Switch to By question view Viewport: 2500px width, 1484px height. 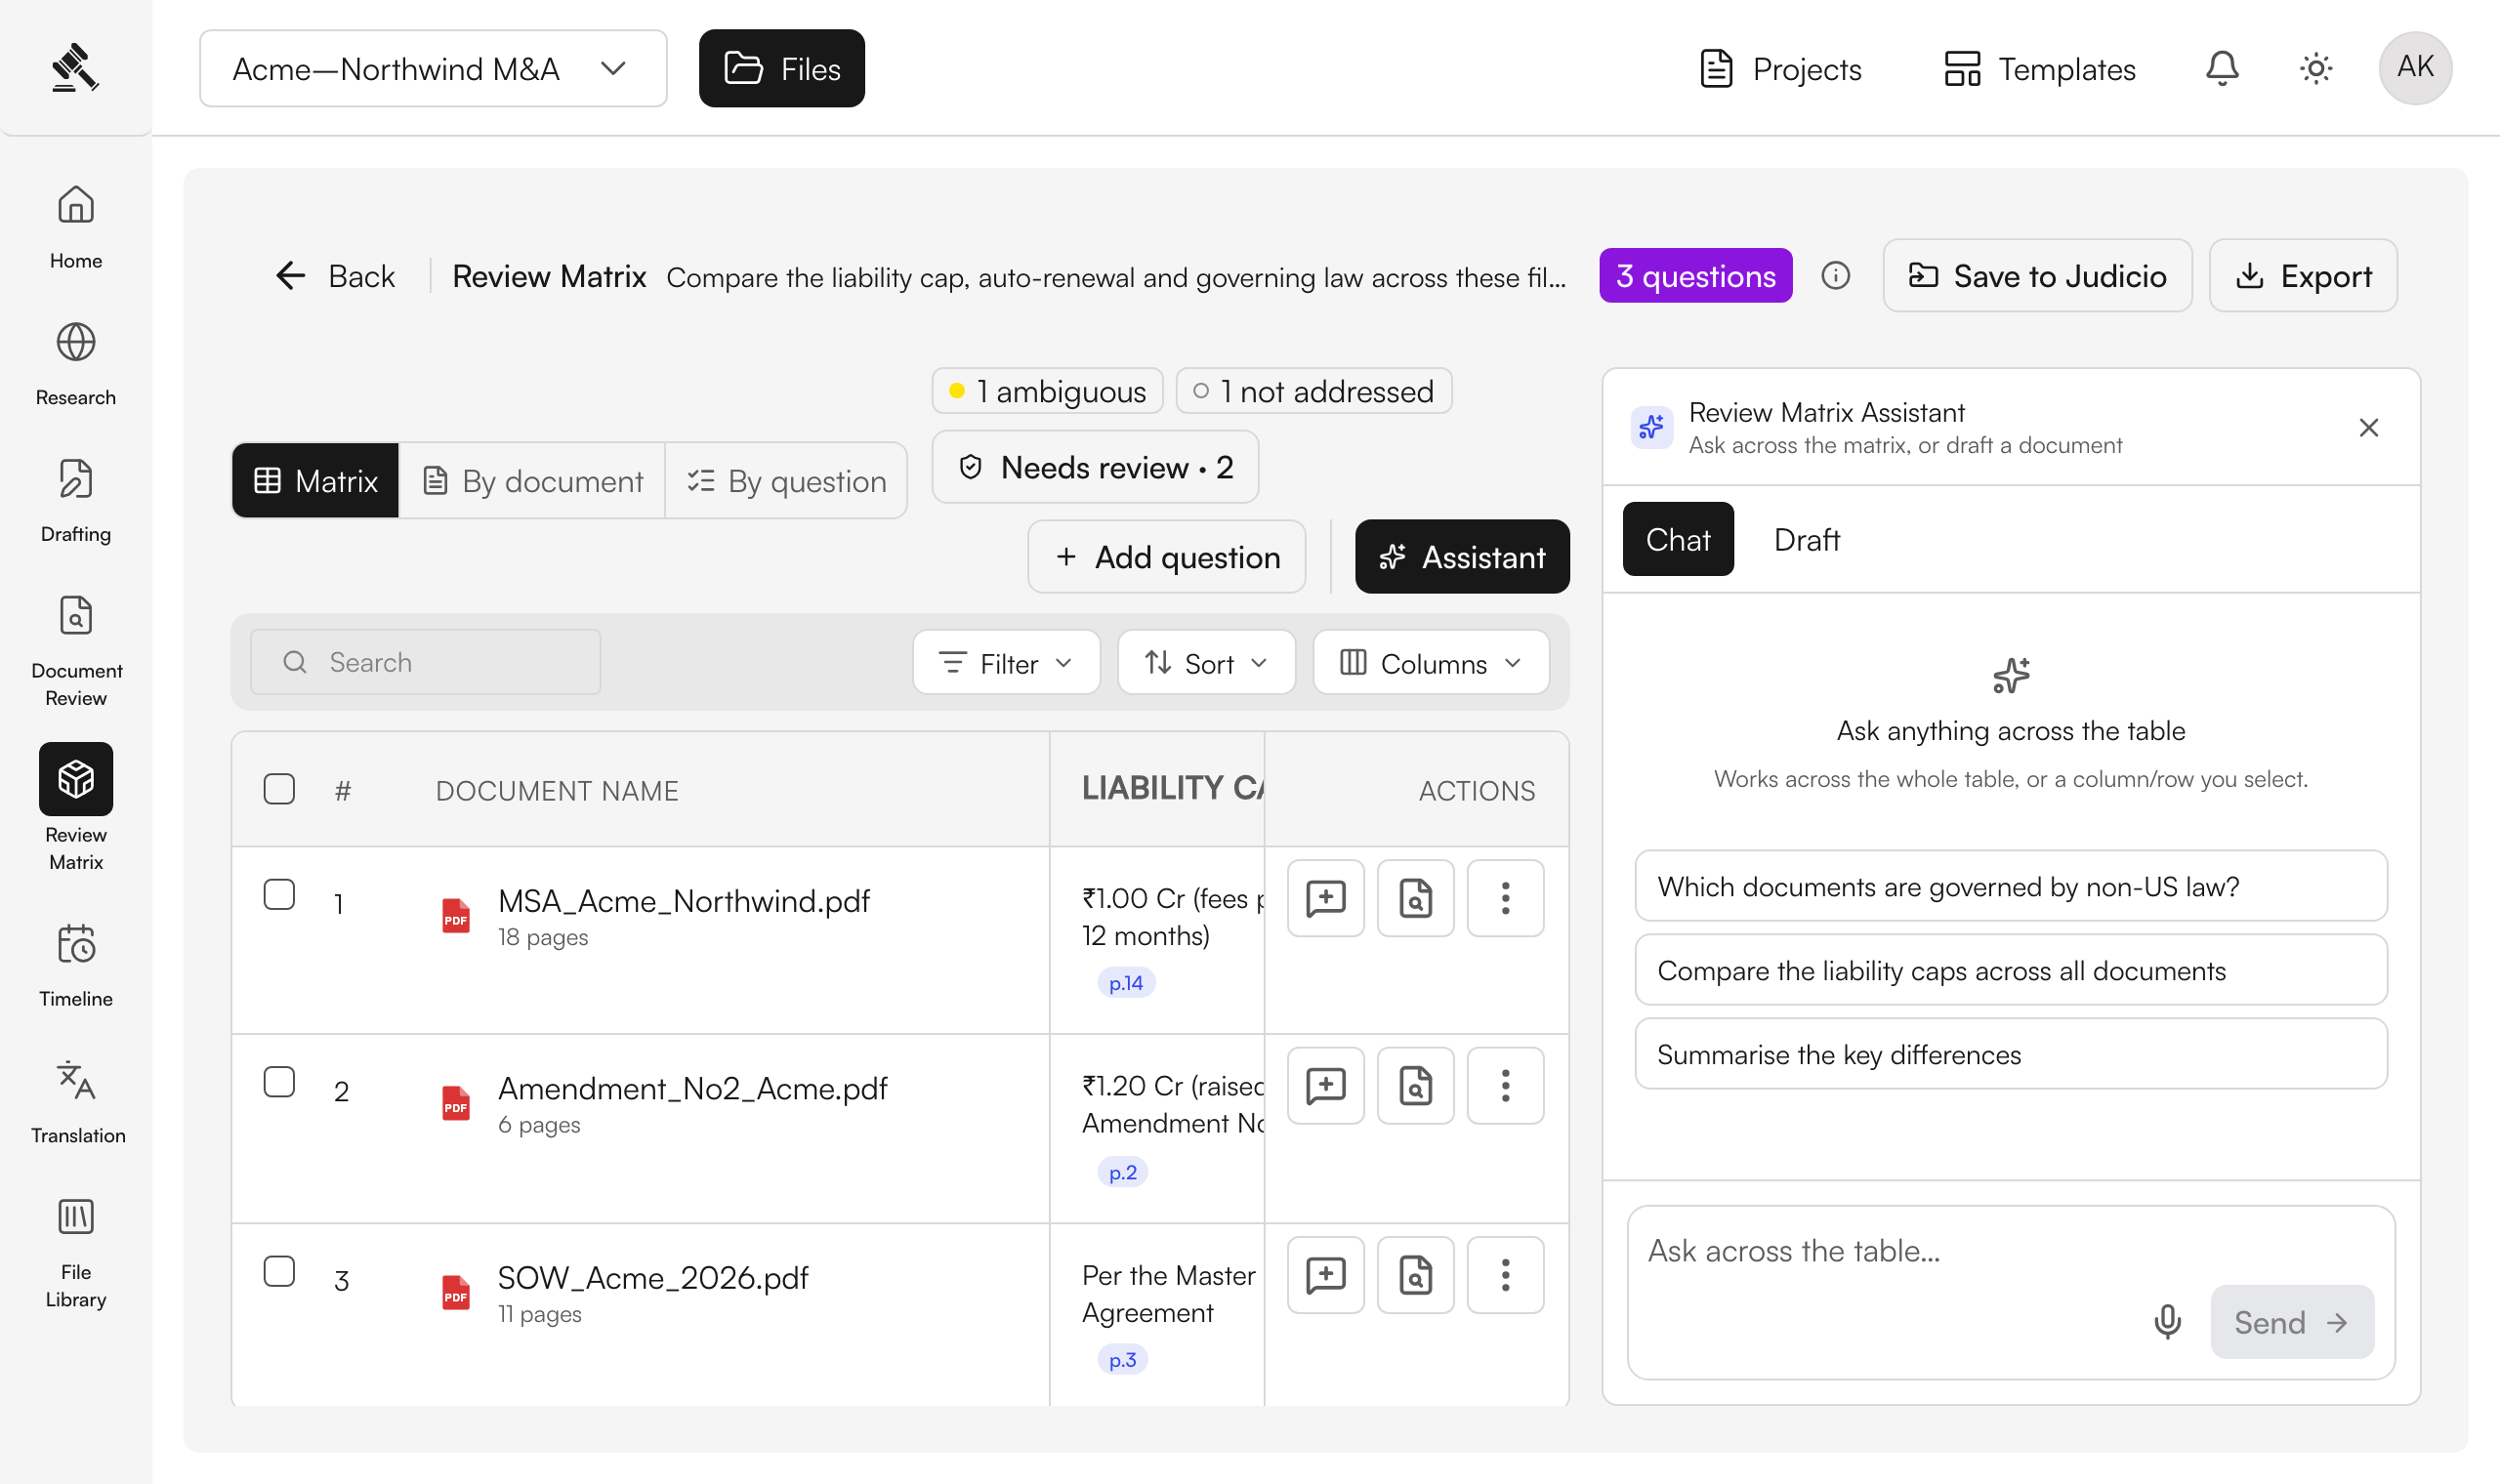click(786, 481)
